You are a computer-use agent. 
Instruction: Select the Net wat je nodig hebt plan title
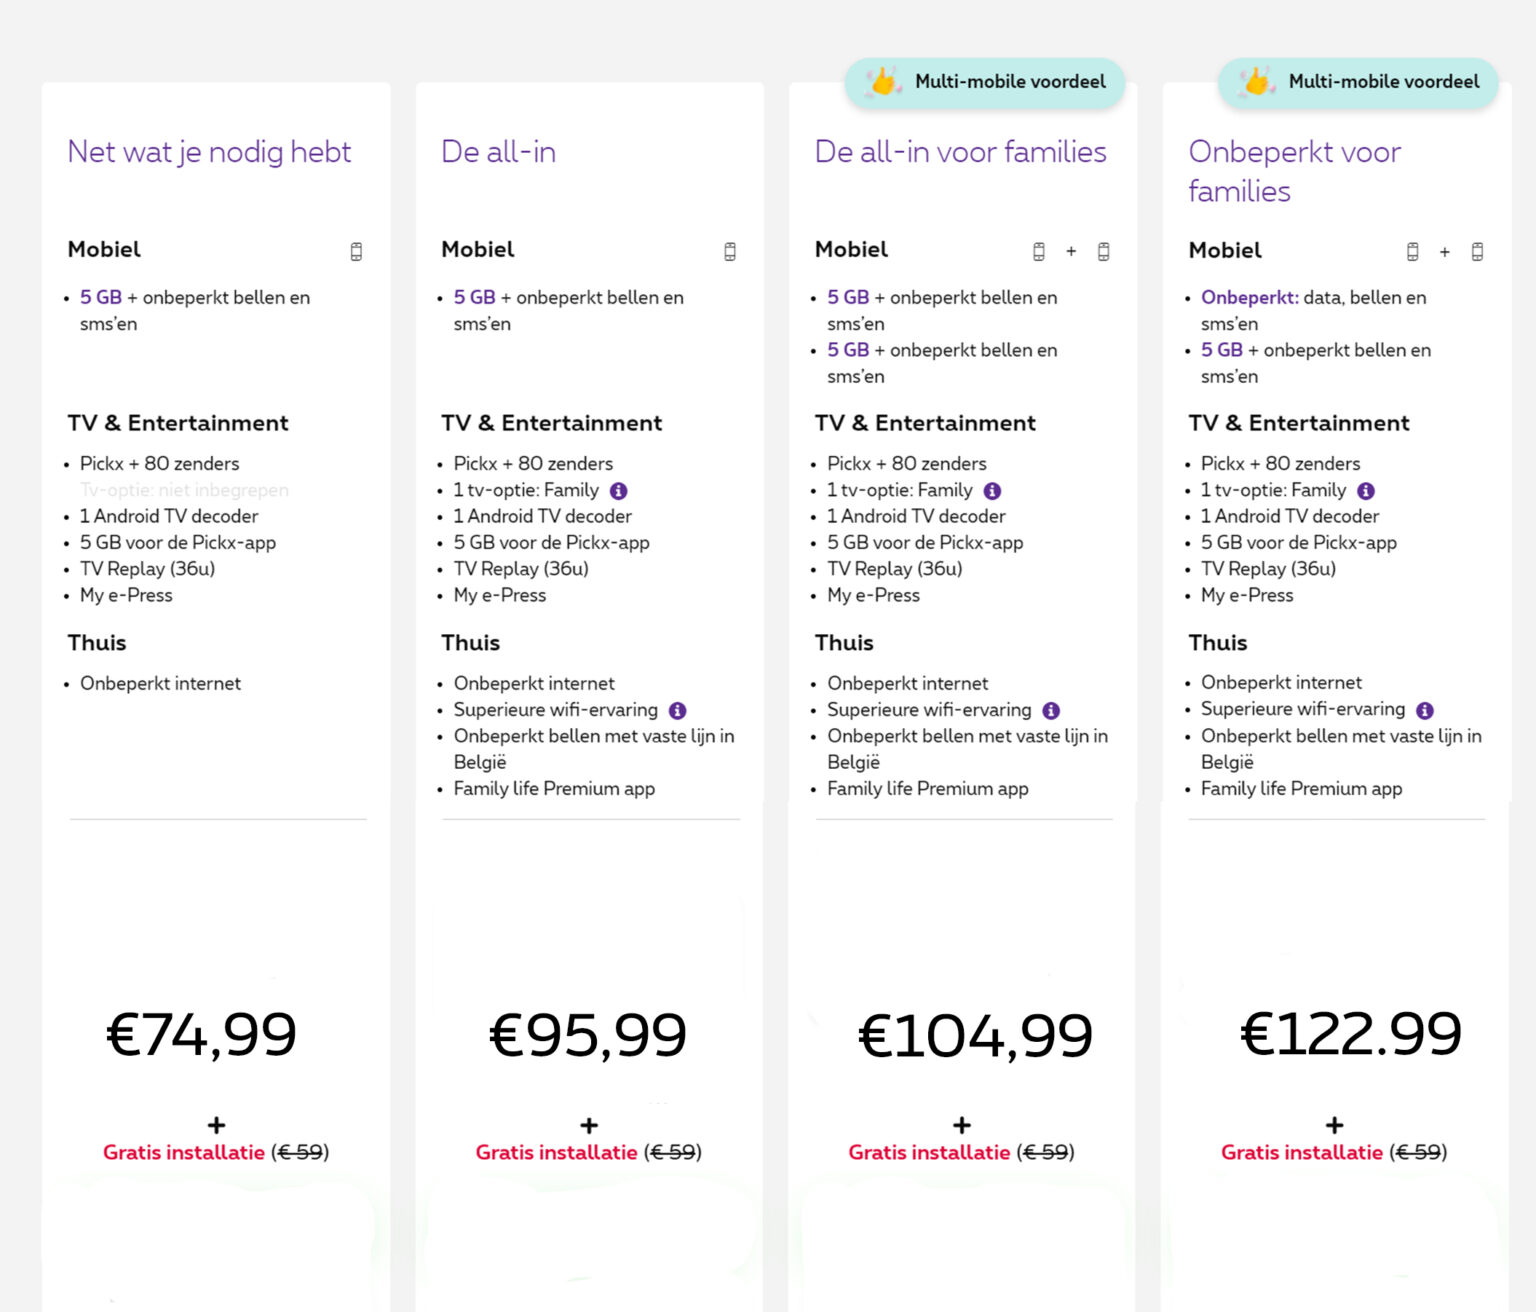point(209,152)
